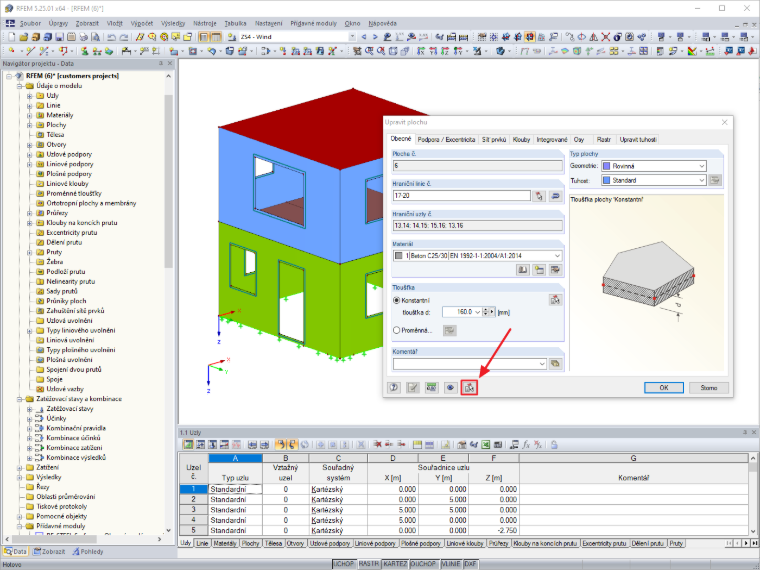Select Kombinace zatížení in navigator tree
The height and width of the screenshot is (570, 760).
click(x=74, y=448)
